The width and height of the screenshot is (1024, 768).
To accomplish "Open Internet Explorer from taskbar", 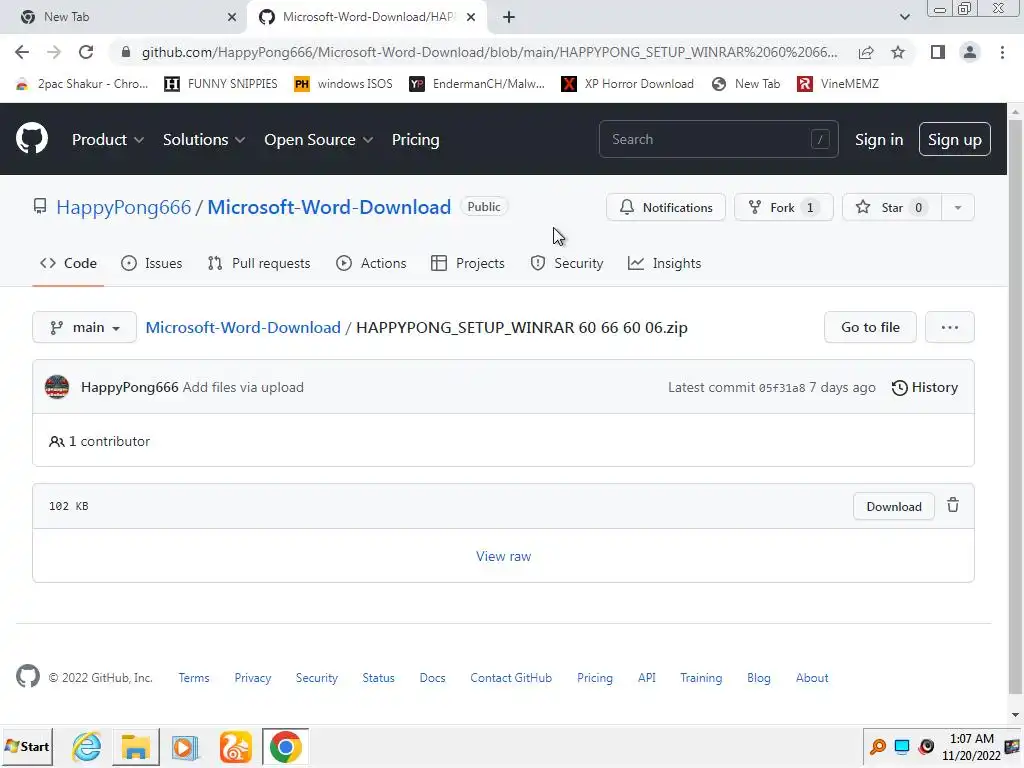I will click(87, 746).
